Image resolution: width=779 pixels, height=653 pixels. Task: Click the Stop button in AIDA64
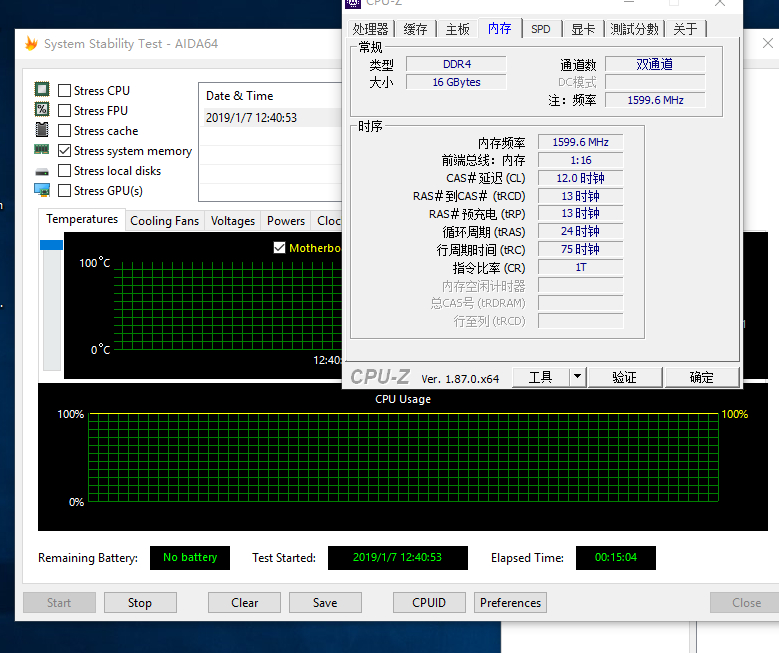(x=140, y=602)
